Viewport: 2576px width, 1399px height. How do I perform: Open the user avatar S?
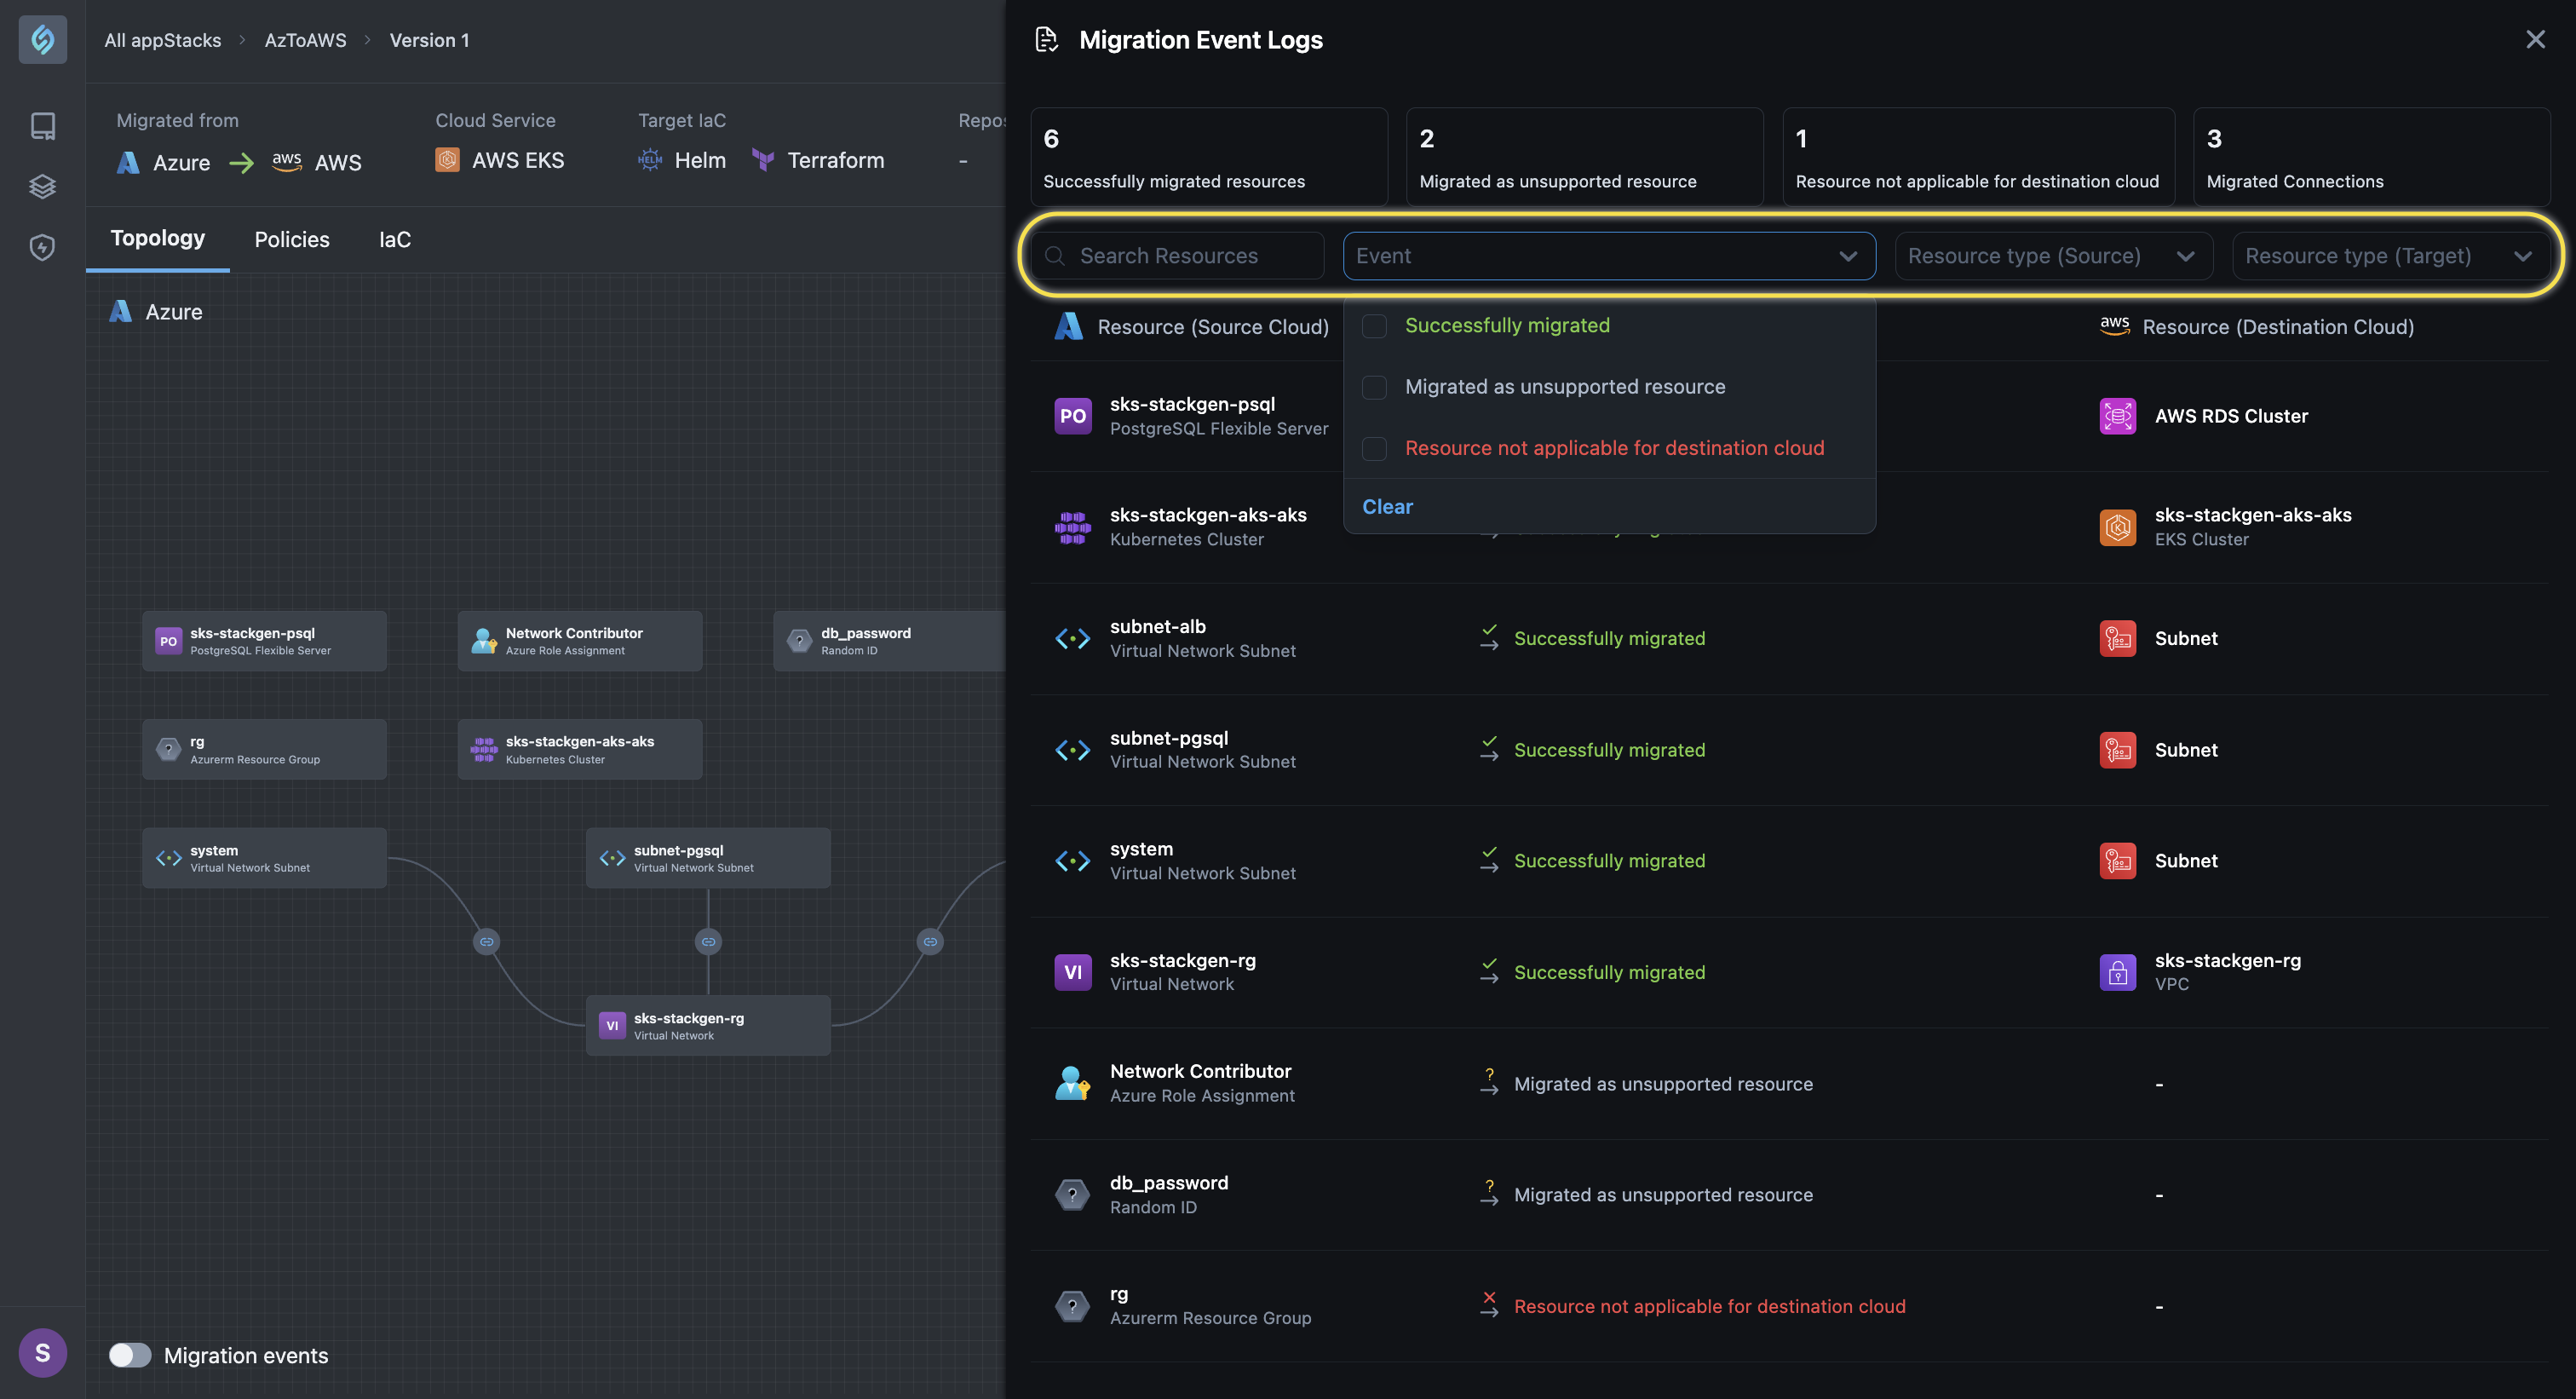pos(42,1352)
